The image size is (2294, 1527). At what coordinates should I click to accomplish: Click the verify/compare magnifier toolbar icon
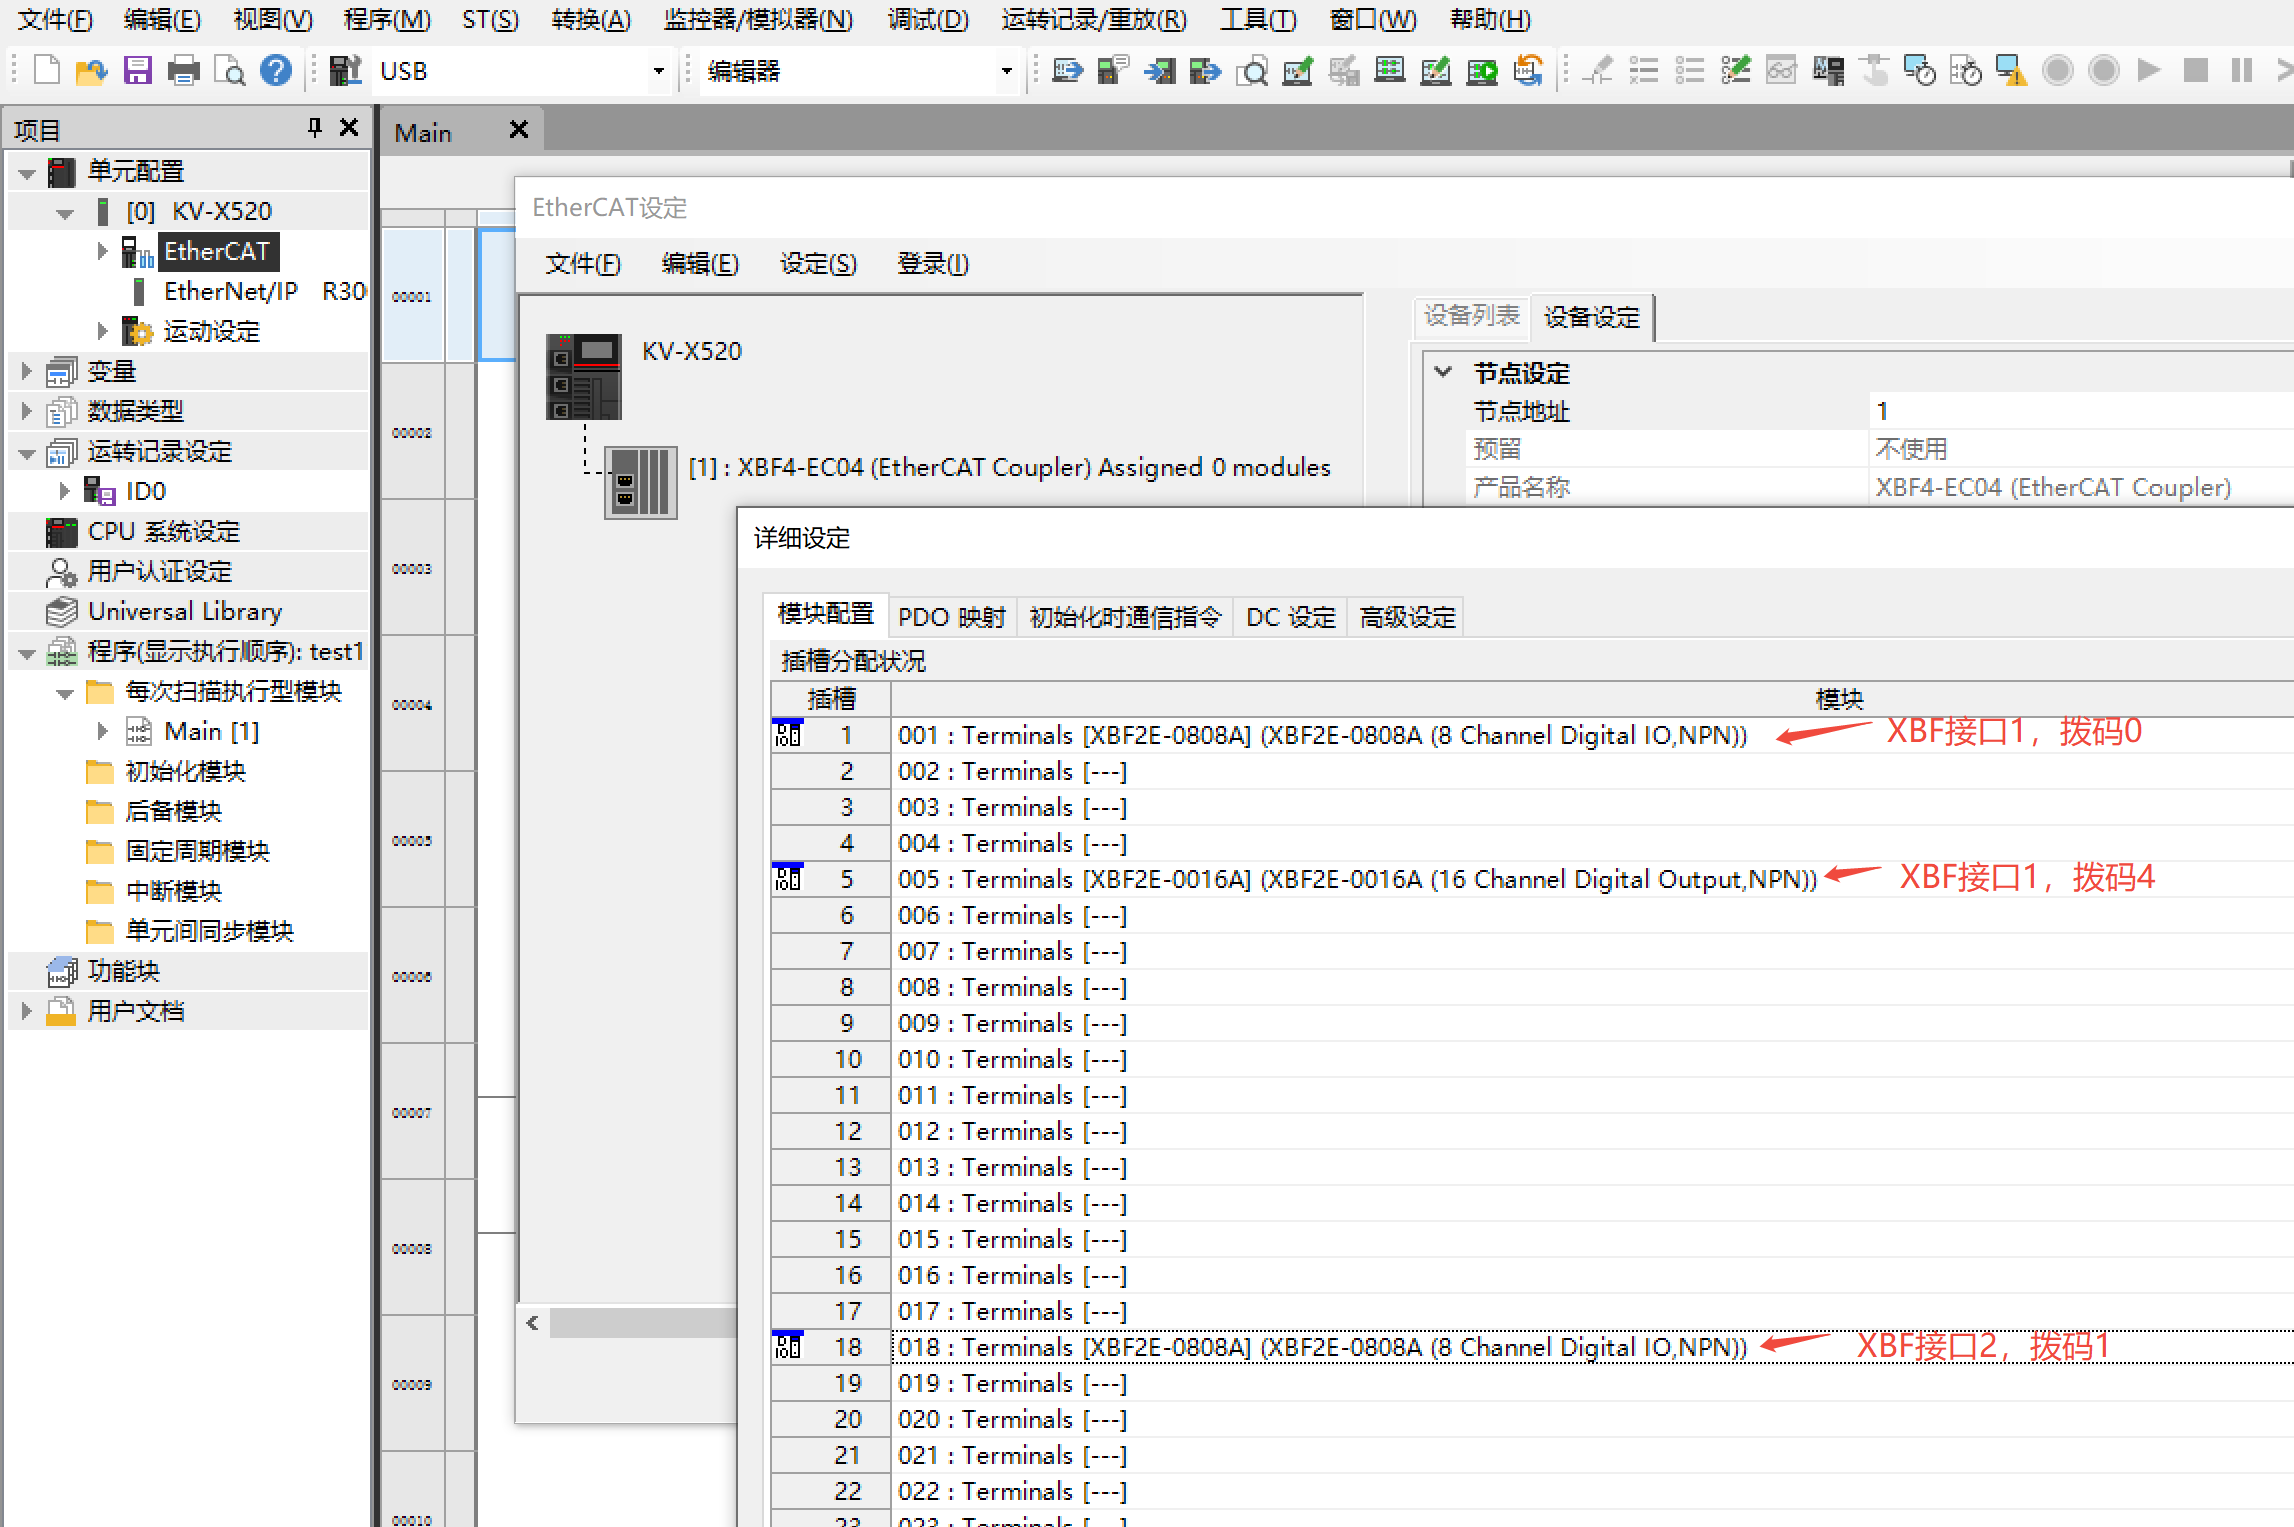pos(1251,71)
